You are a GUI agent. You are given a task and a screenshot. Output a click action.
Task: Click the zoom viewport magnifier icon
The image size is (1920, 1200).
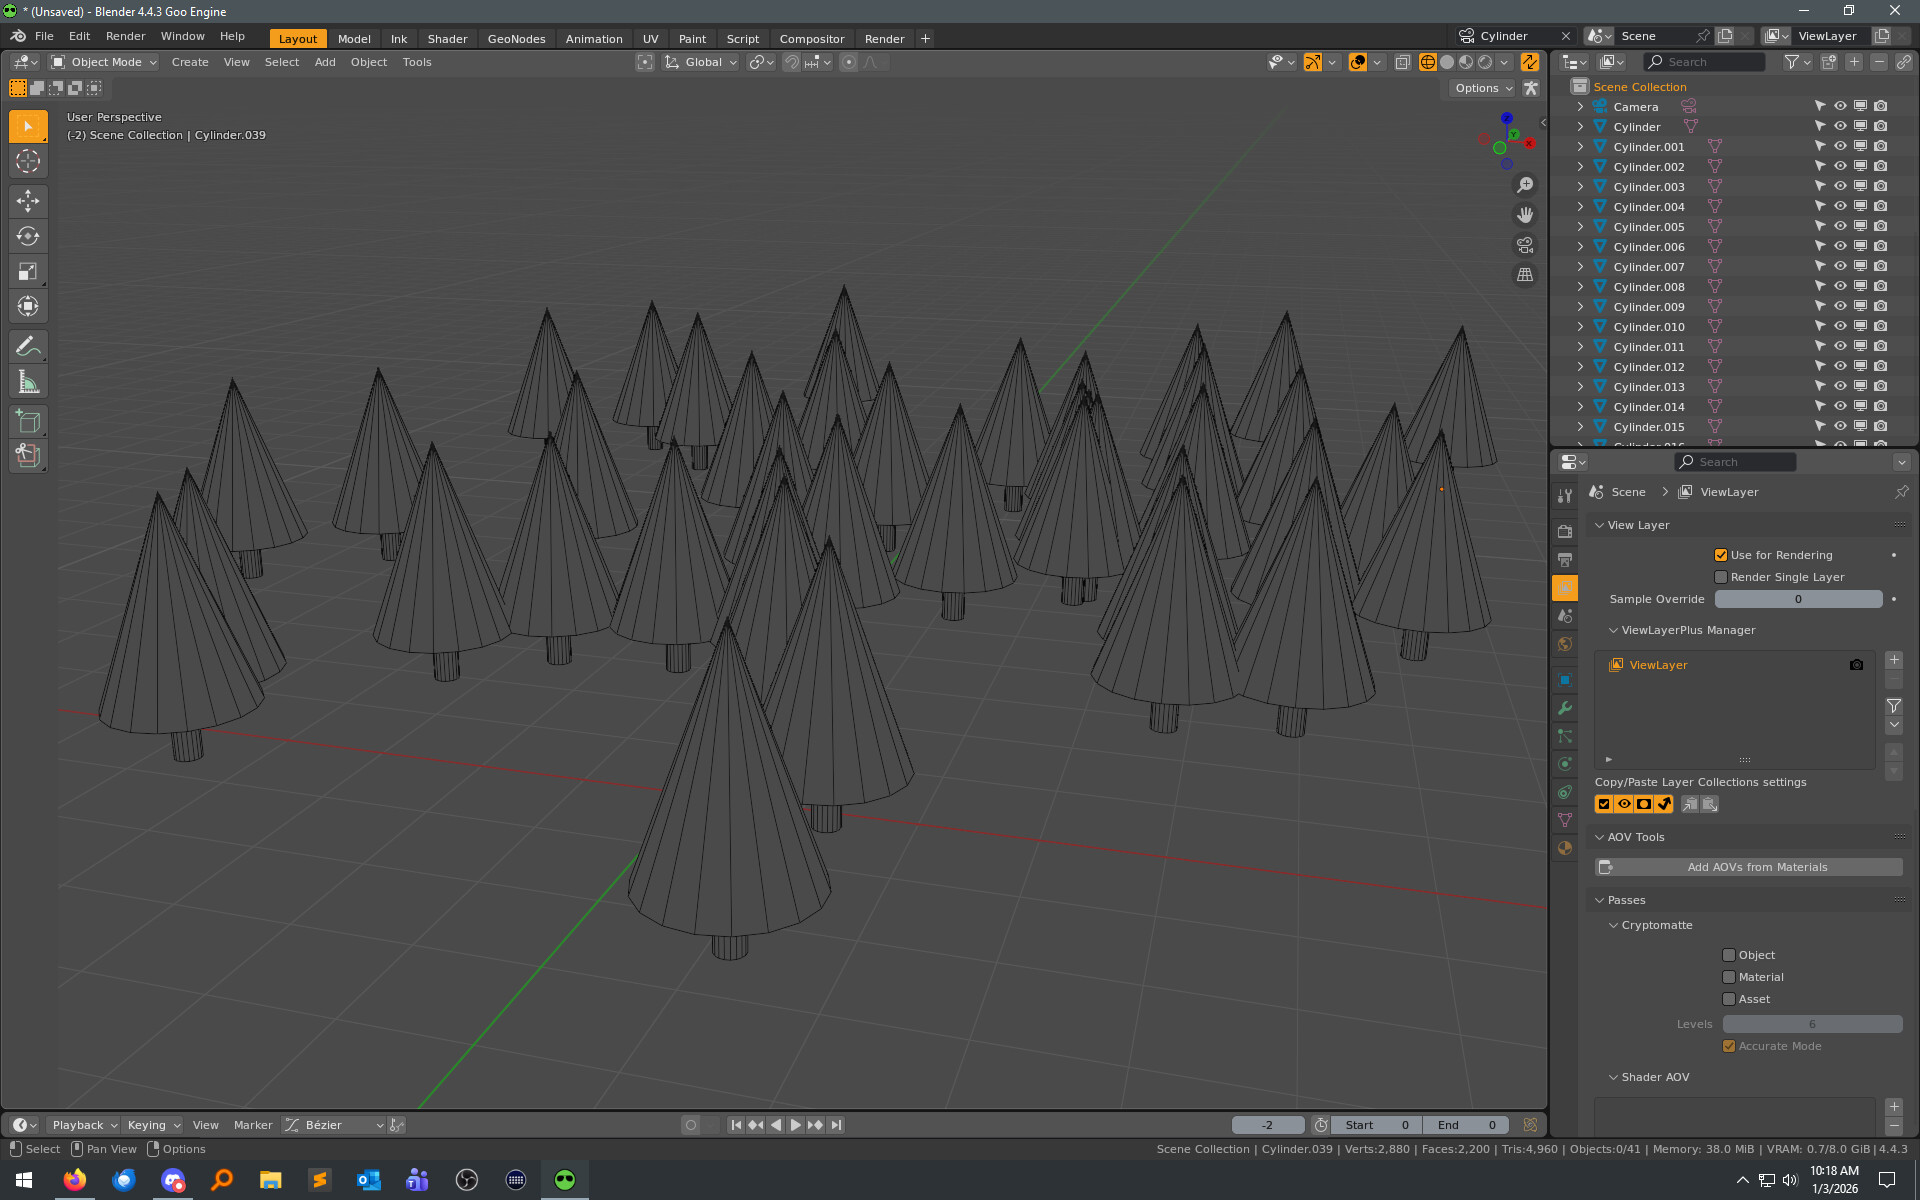pos(1525,185)
